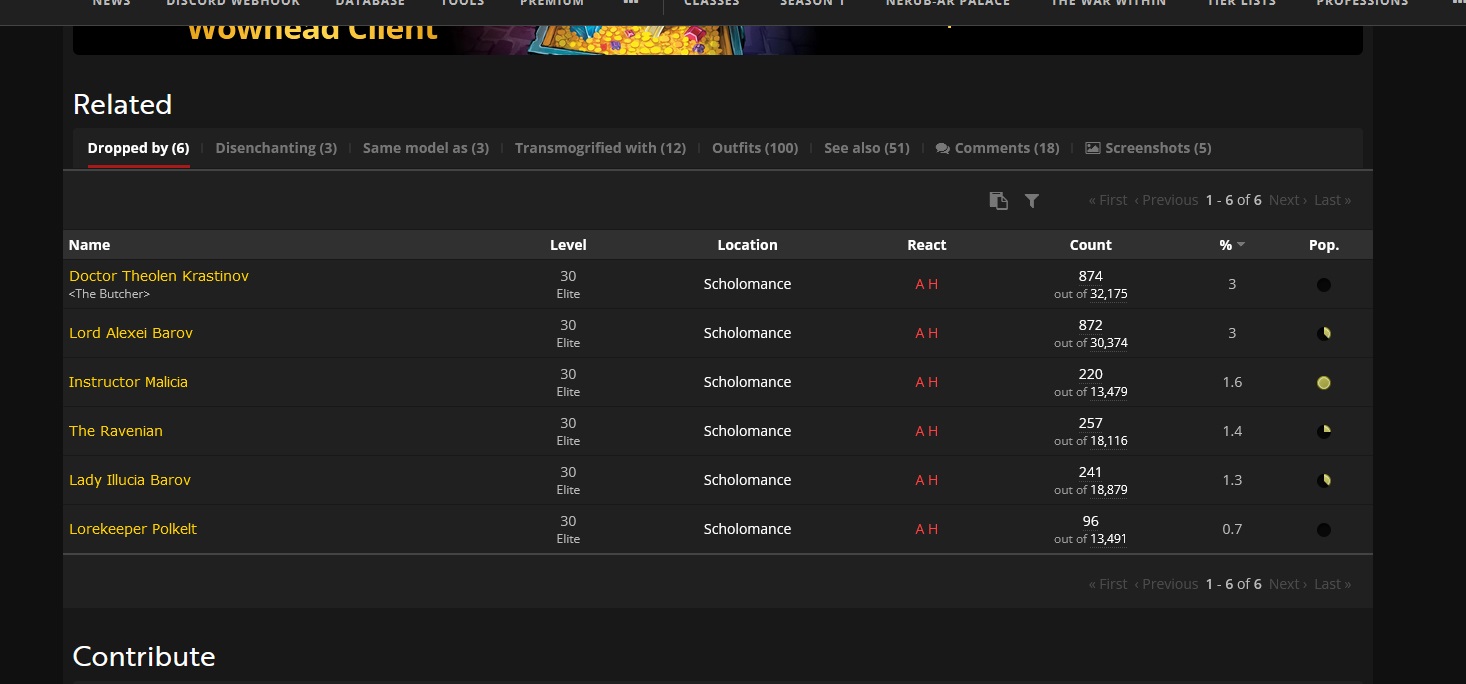Open the Same model as (3) tab
1466x684 pixels.
[x=426, y=148]
